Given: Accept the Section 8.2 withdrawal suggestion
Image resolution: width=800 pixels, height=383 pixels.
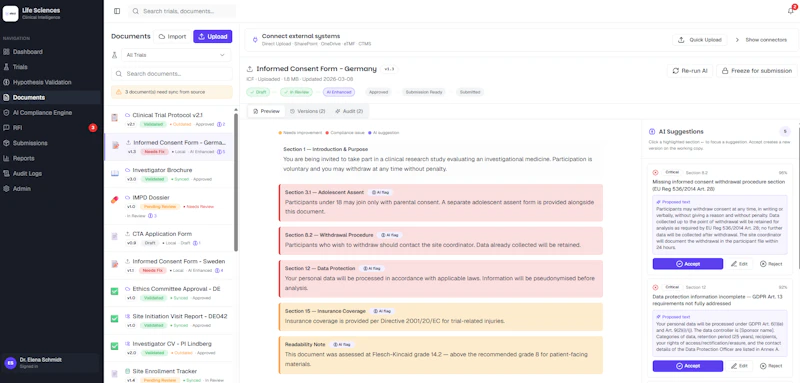Looking at the screenshot, I should [x=687, y=264].
